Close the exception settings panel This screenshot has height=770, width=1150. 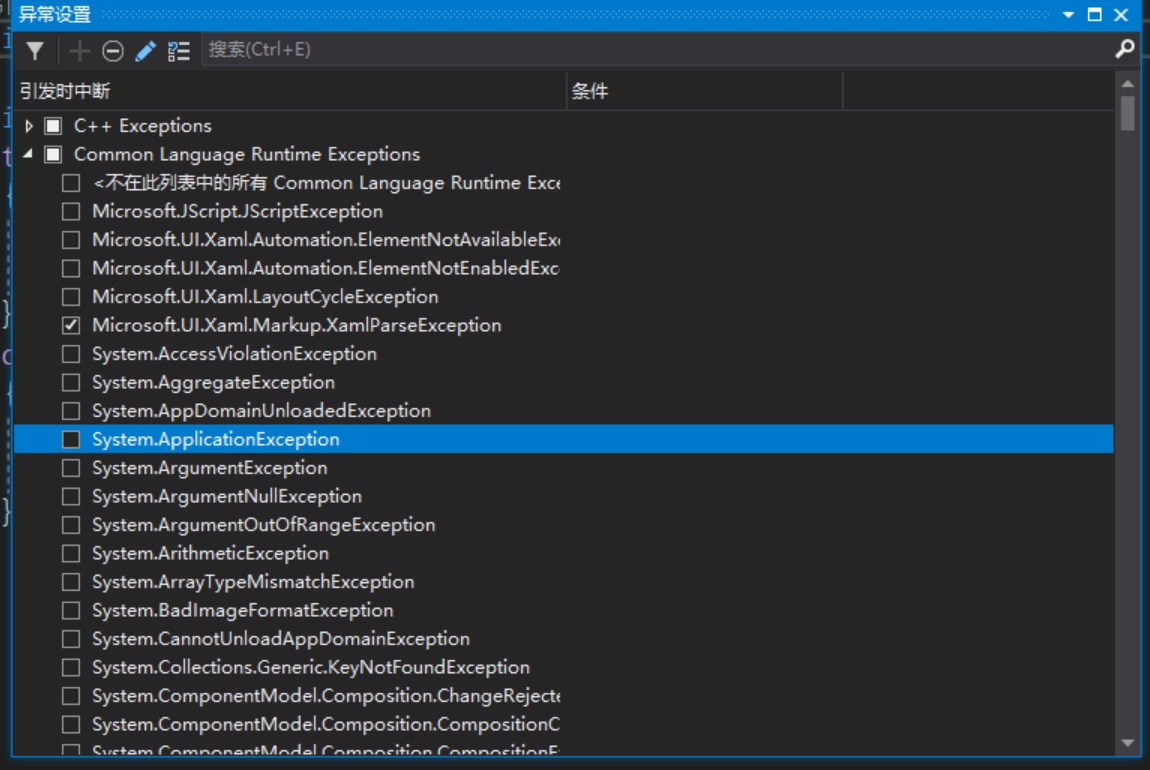coord(1121,15)
